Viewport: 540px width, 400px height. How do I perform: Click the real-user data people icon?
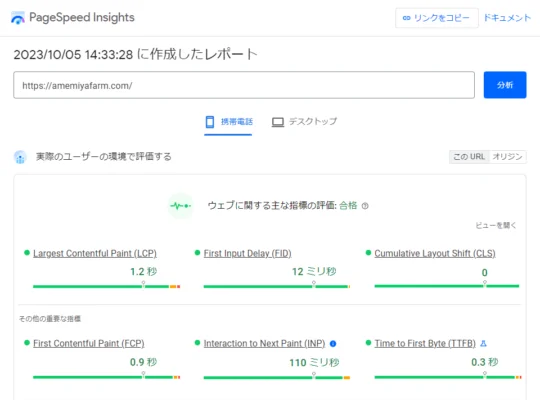(x=20, y=157)
